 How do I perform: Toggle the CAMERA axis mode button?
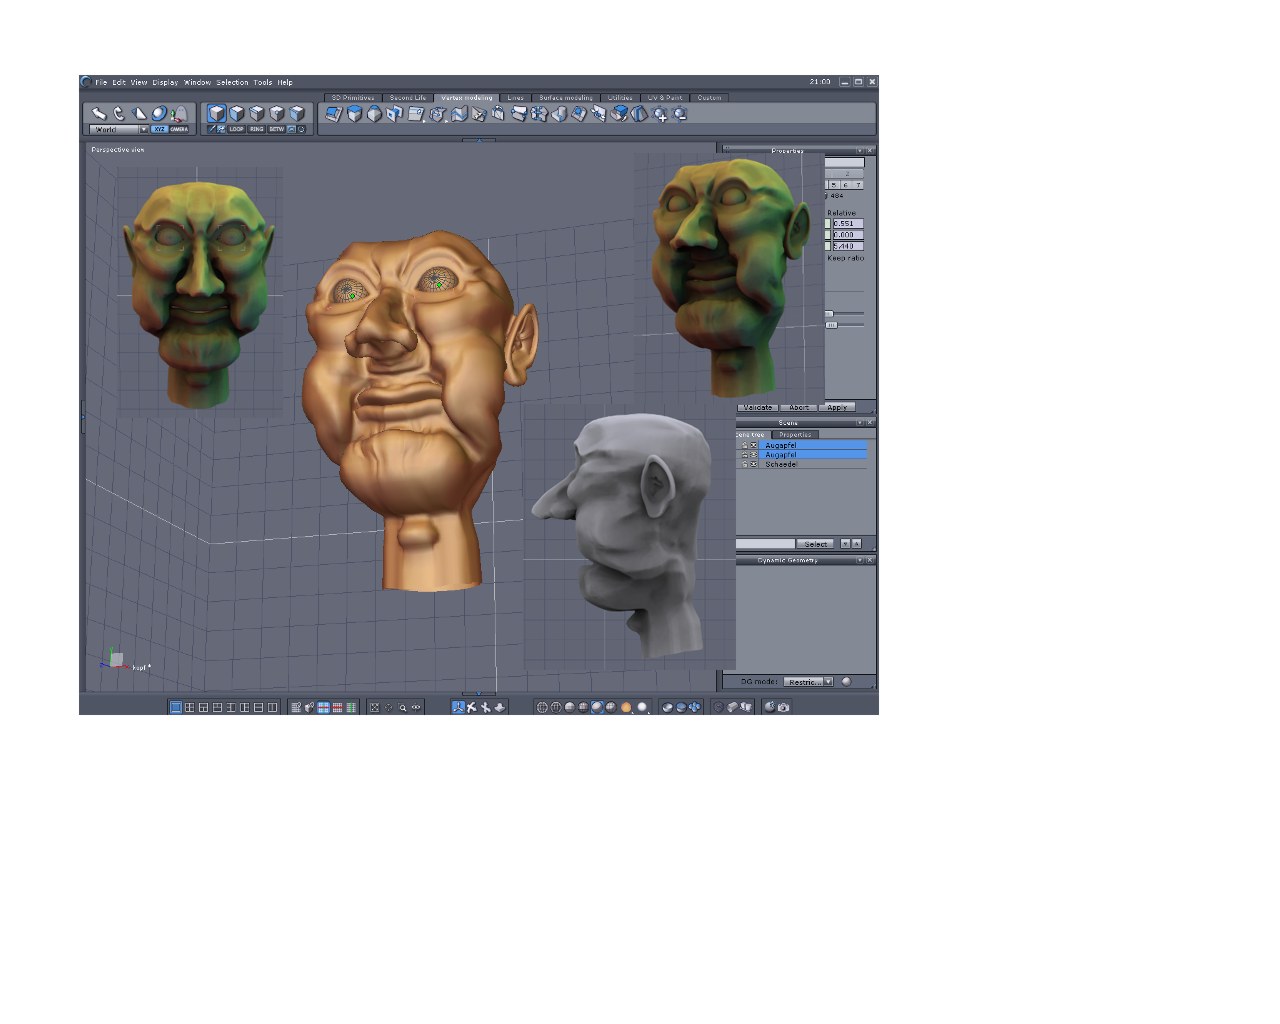coord(179,129)
